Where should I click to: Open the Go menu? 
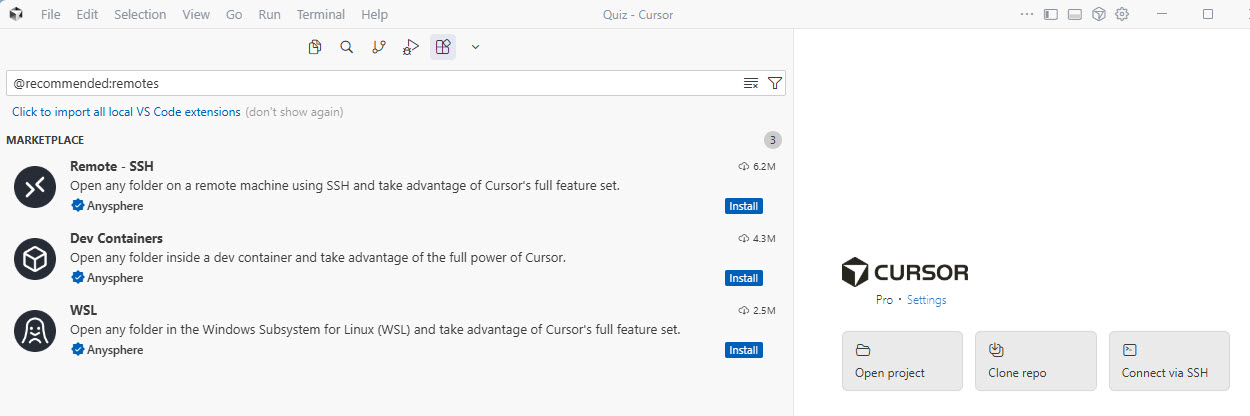pyautogui.click(x=234, y=15)
